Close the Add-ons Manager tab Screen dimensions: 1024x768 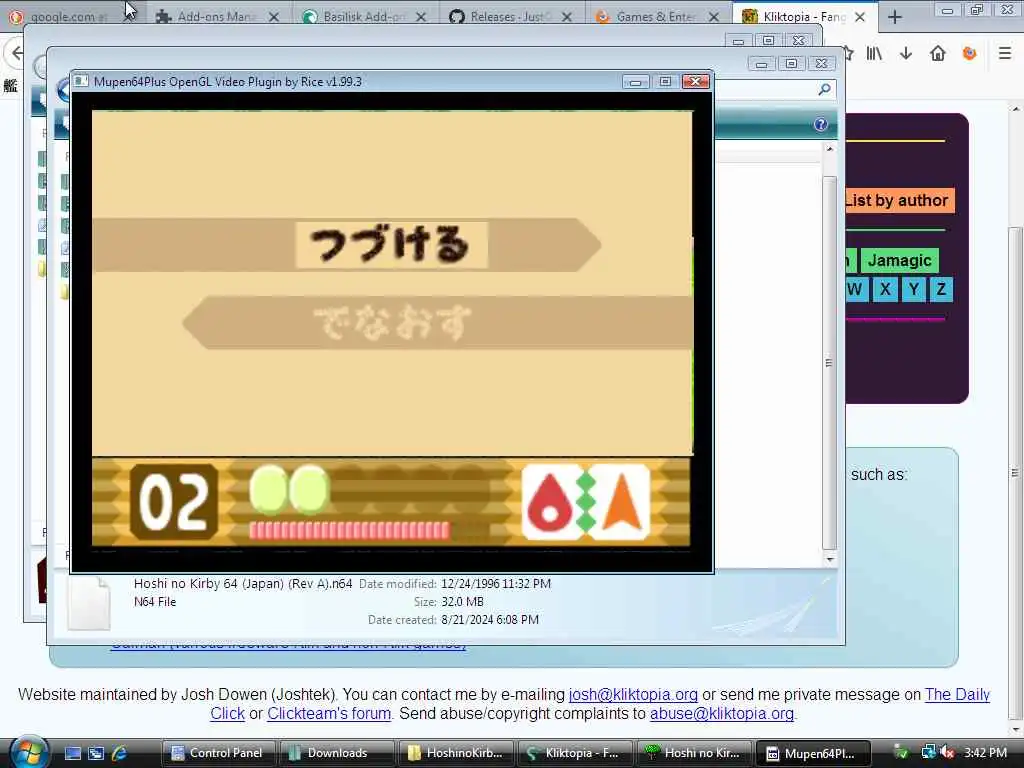coord(274,17)
